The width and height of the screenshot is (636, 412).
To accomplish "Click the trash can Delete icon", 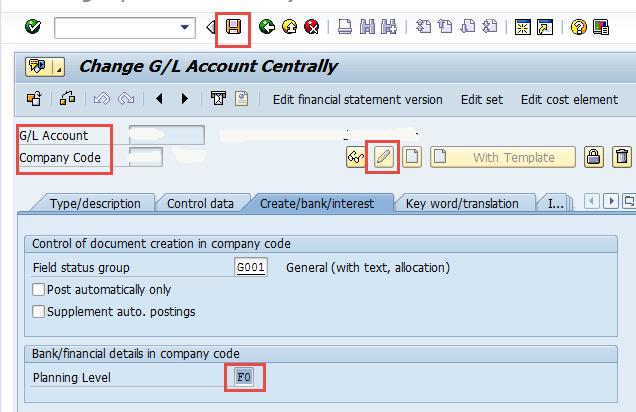I will point(622,157).
